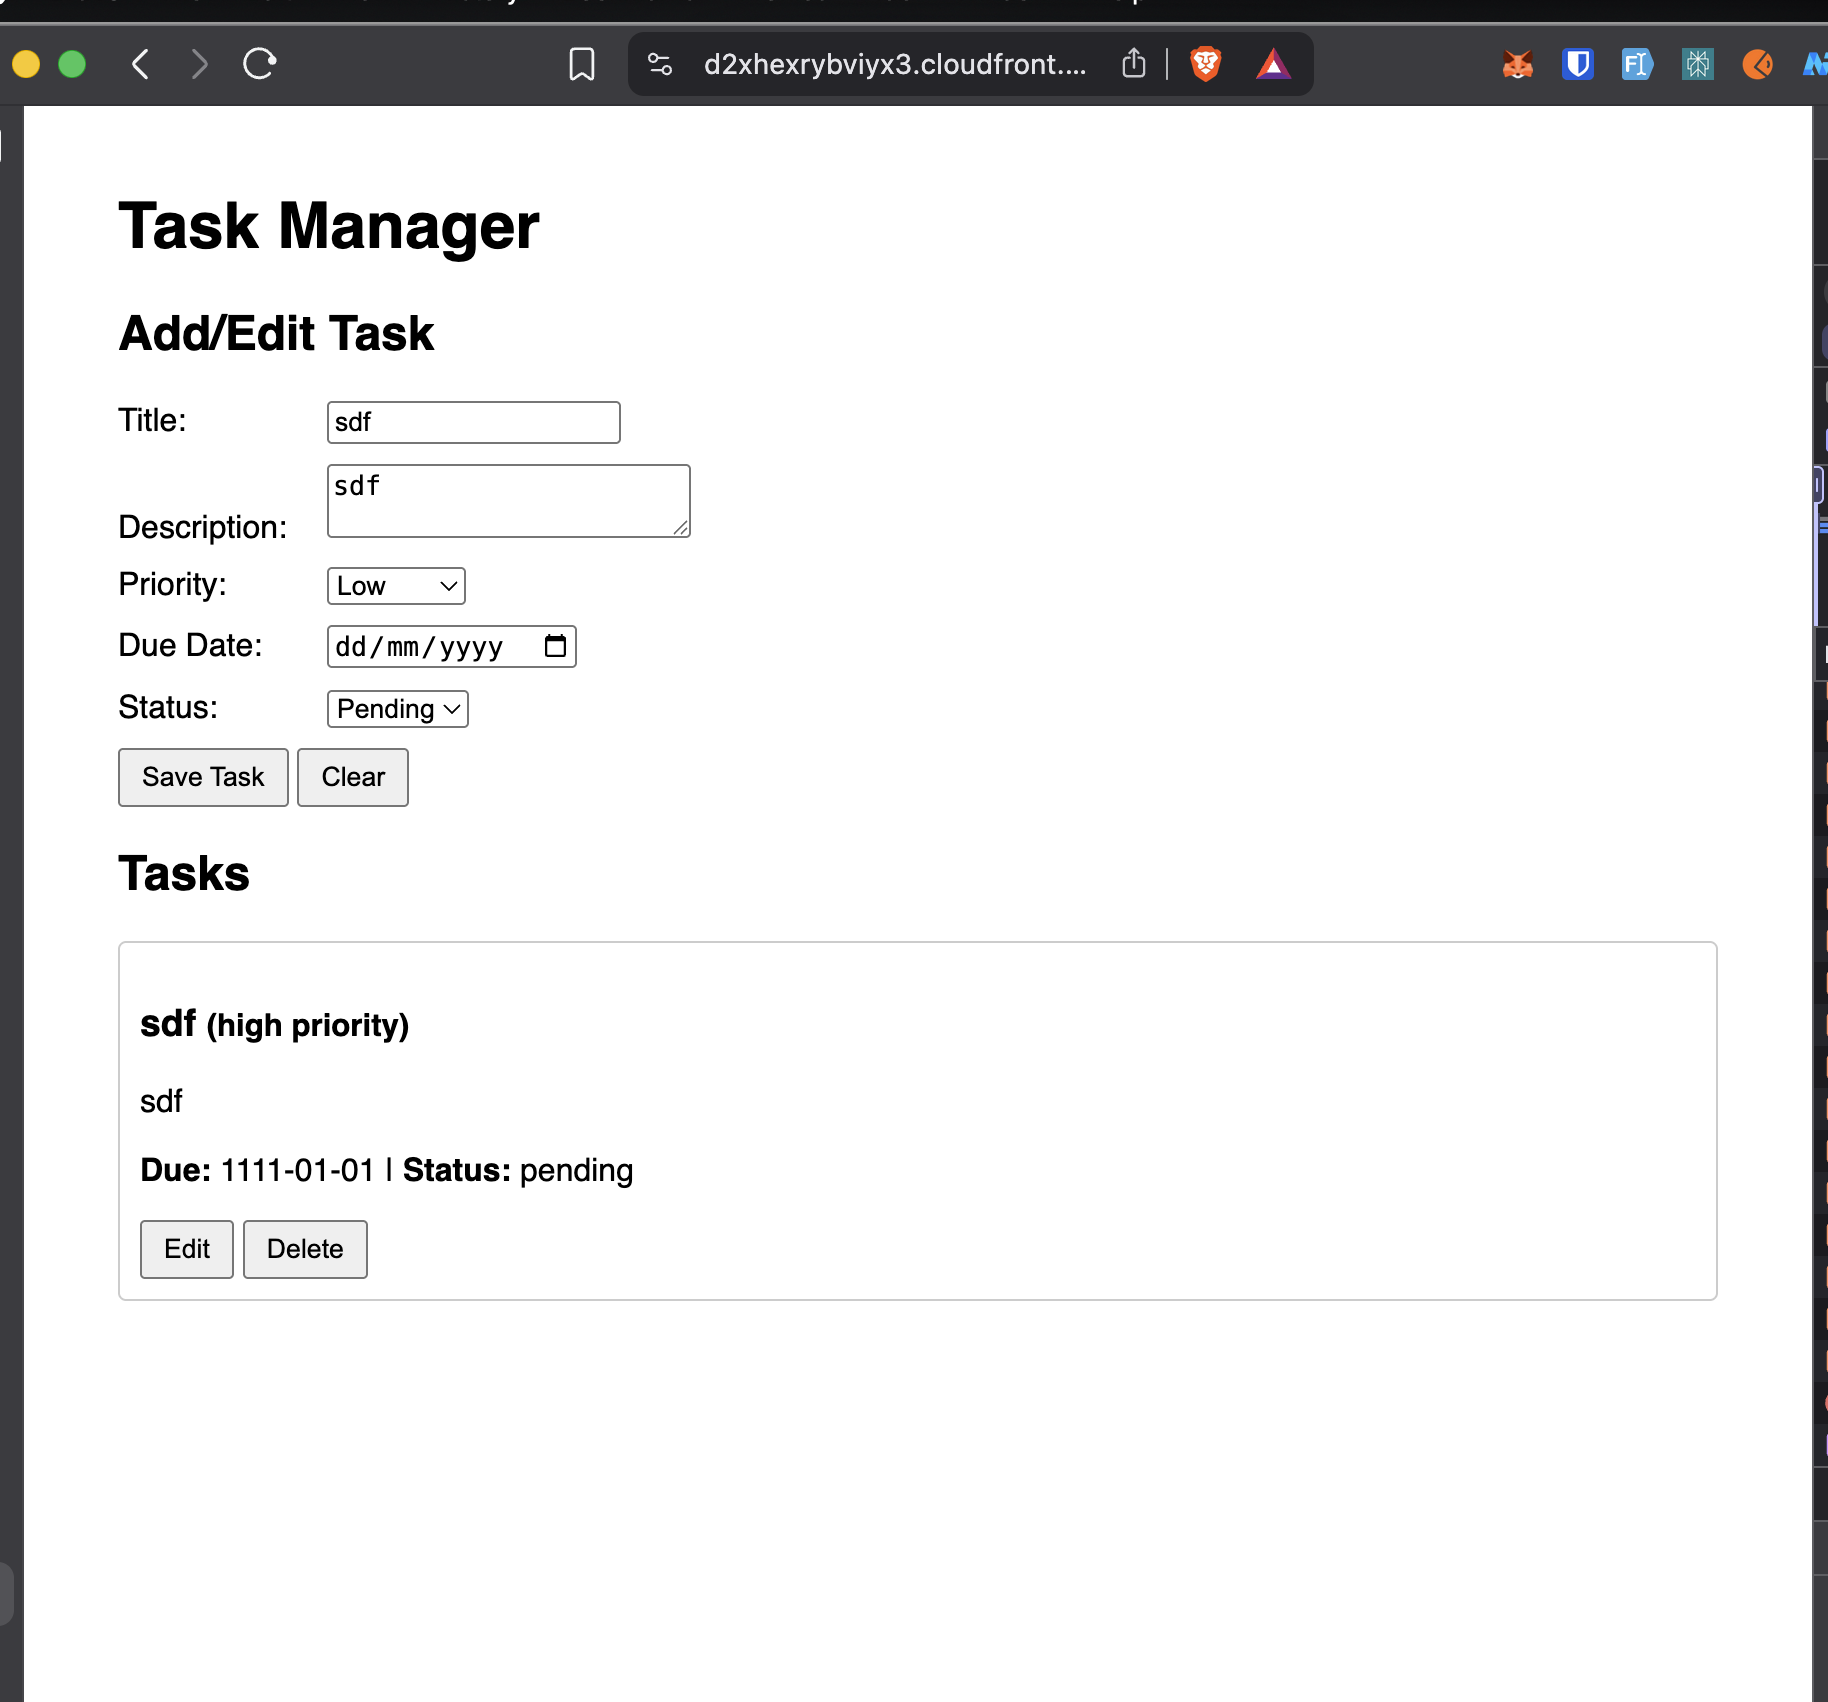Reload the Task Manager page
This screenshot has height=1702, width=1828.
(259, 64)
